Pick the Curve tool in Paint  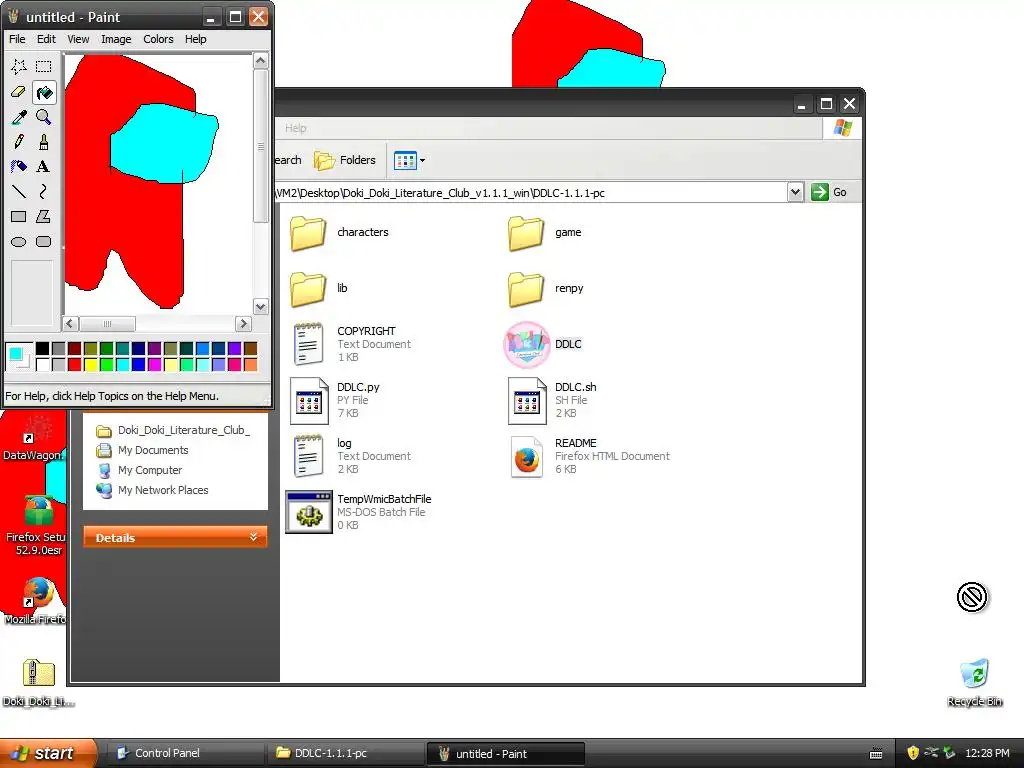pos(44,191)
